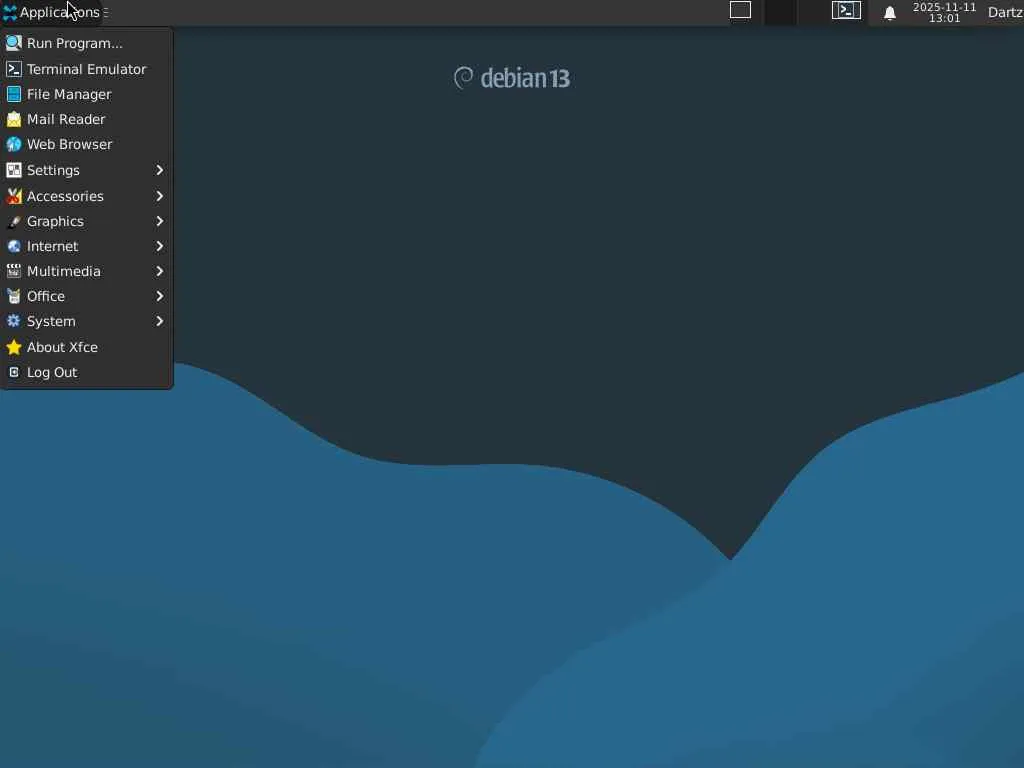Click the Accessories scissors icon
This screenshot has width=1024, height=768.
[14, 196]
